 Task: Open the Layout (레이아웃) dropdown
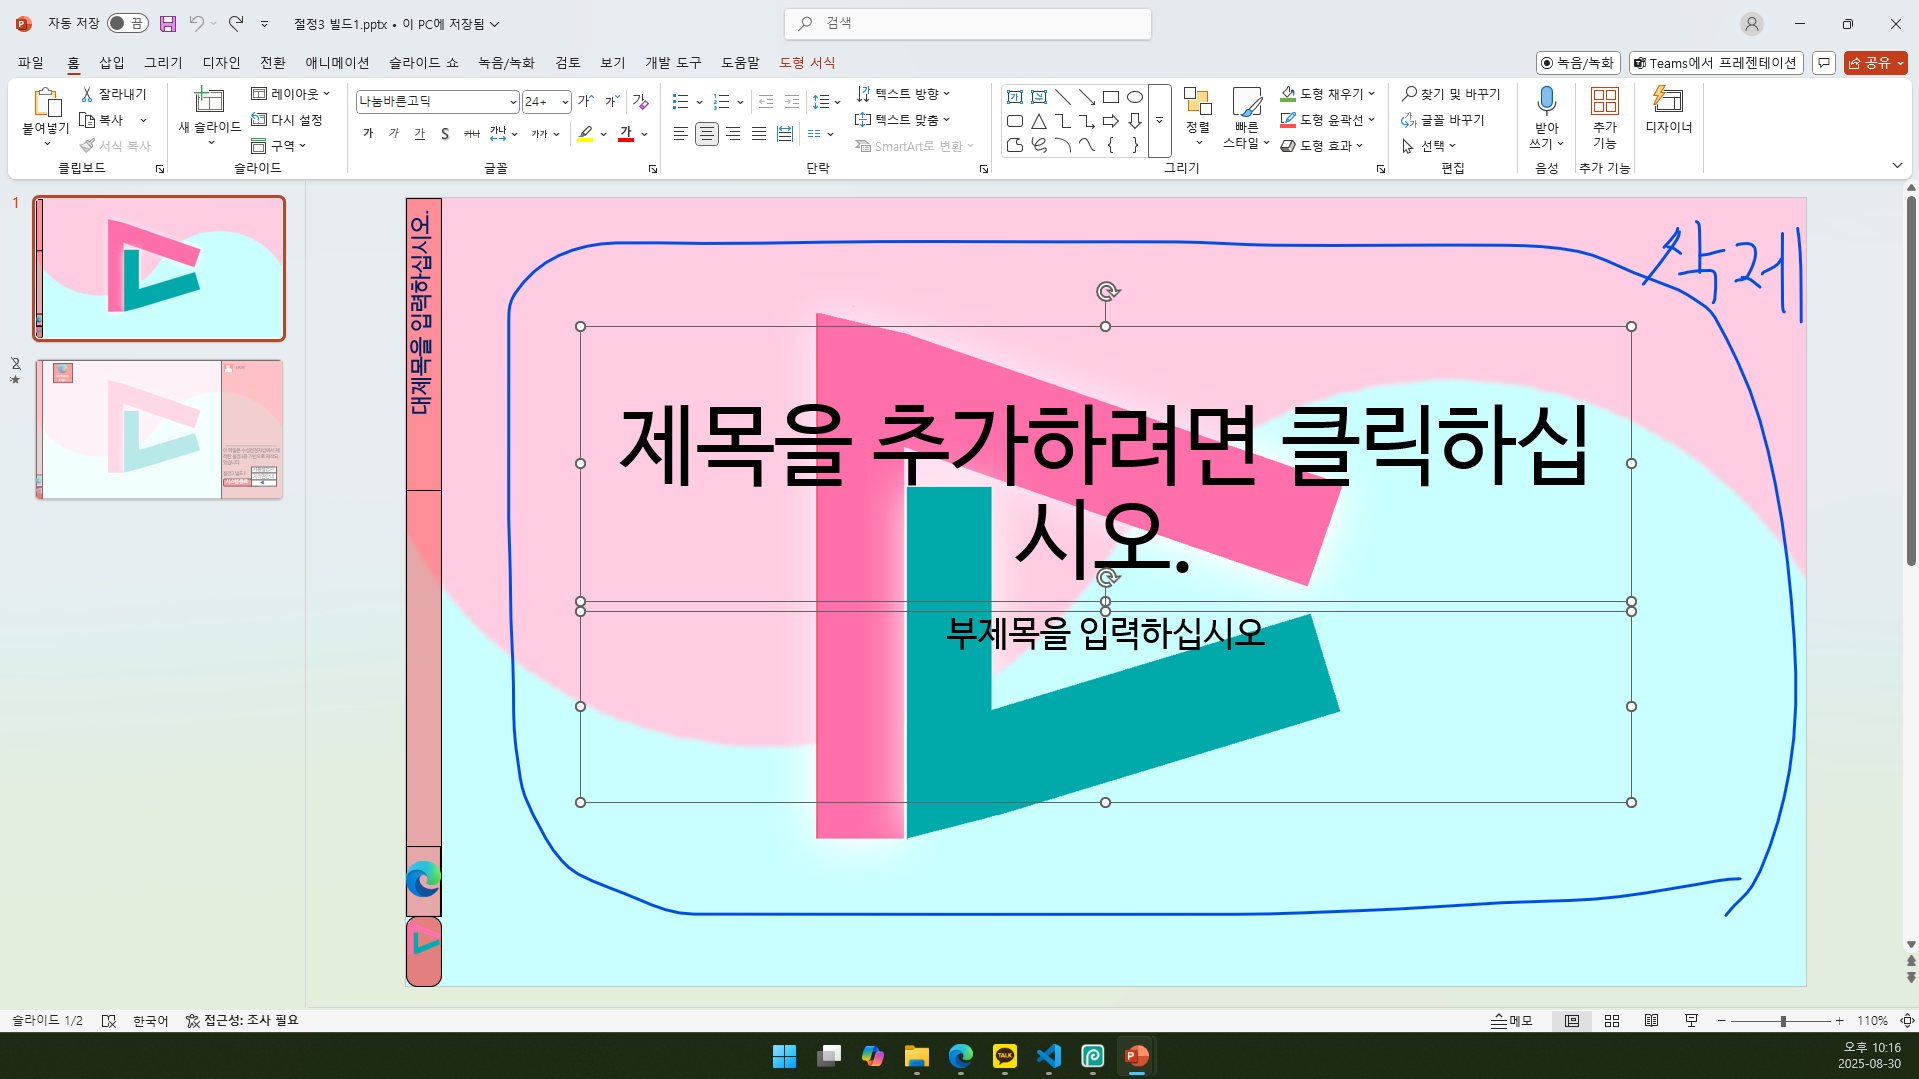[x=291, y=94]
